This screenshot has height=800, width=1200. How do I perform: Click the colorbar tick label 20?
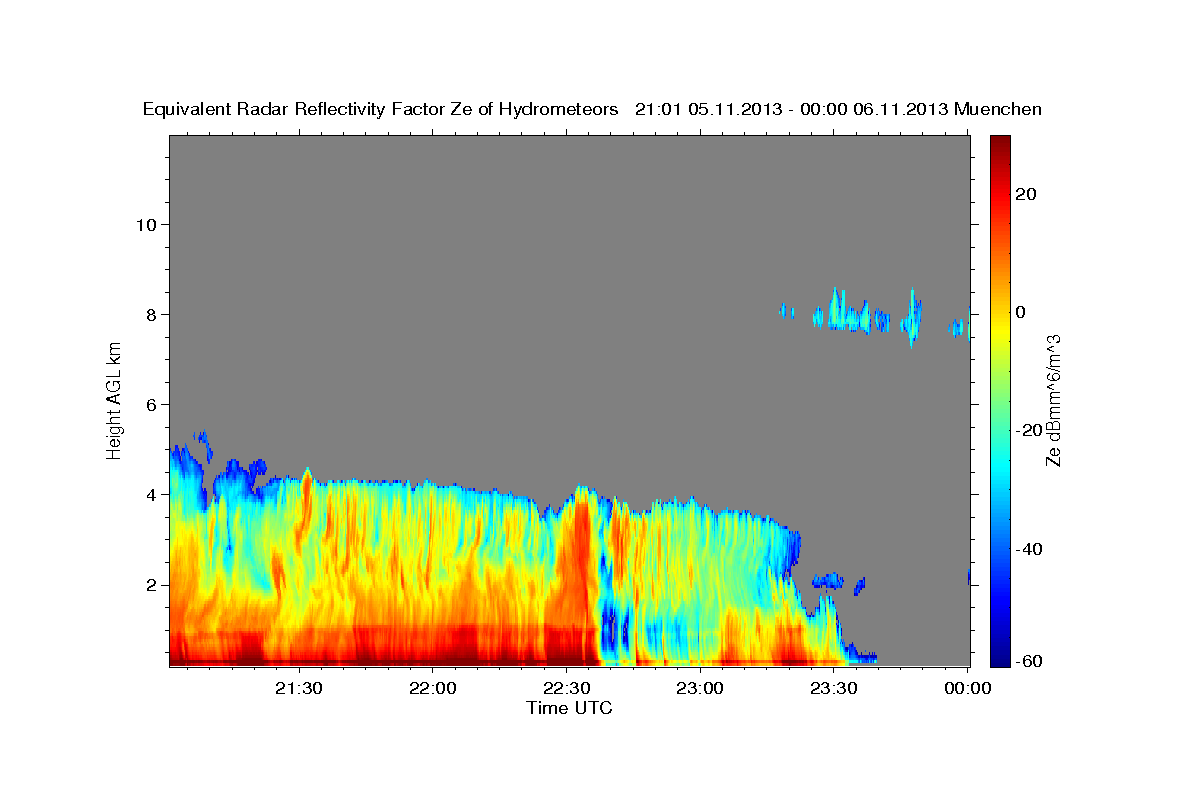1025,194
